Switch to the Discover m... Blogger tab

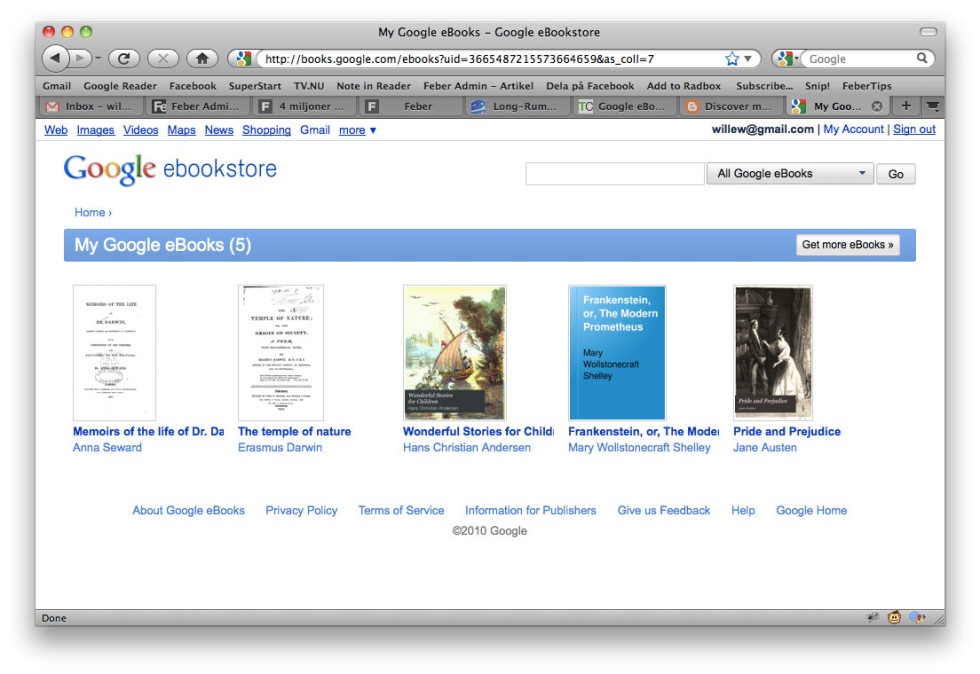tap(729, 106)
